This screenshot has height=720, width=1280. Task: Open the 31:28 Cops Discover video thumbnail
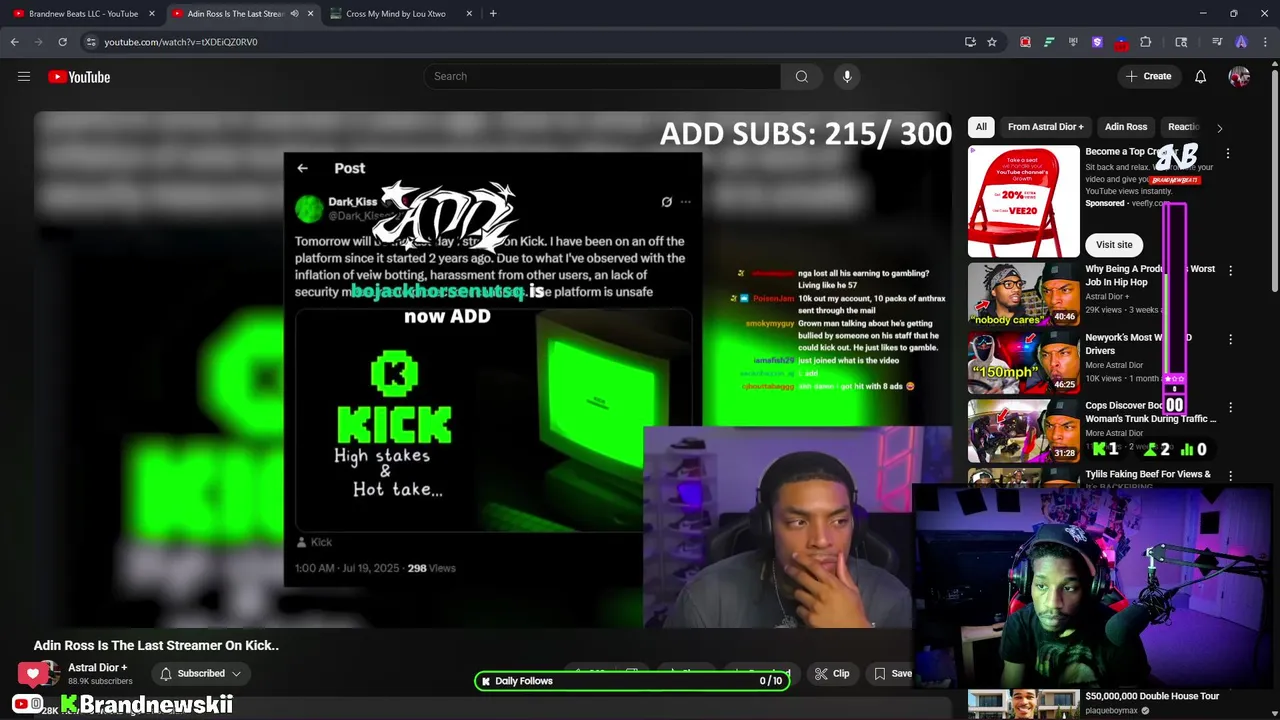point(1023,430)
